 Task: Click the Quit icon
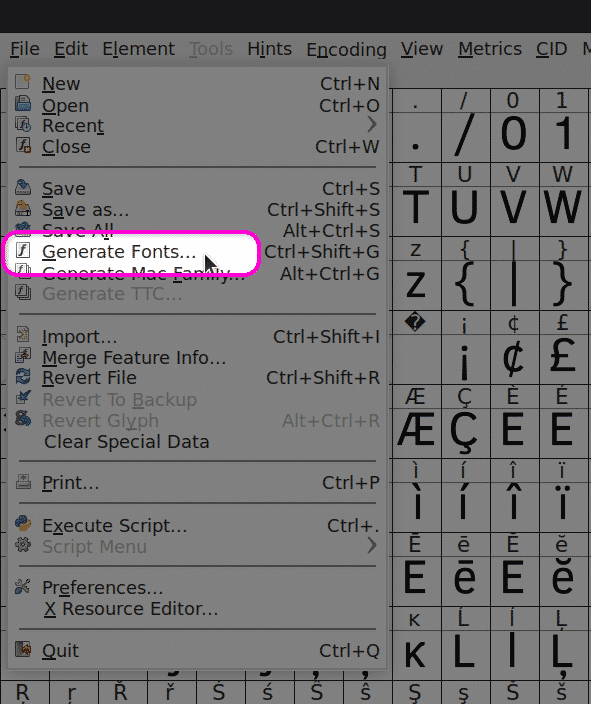(22, 649)
